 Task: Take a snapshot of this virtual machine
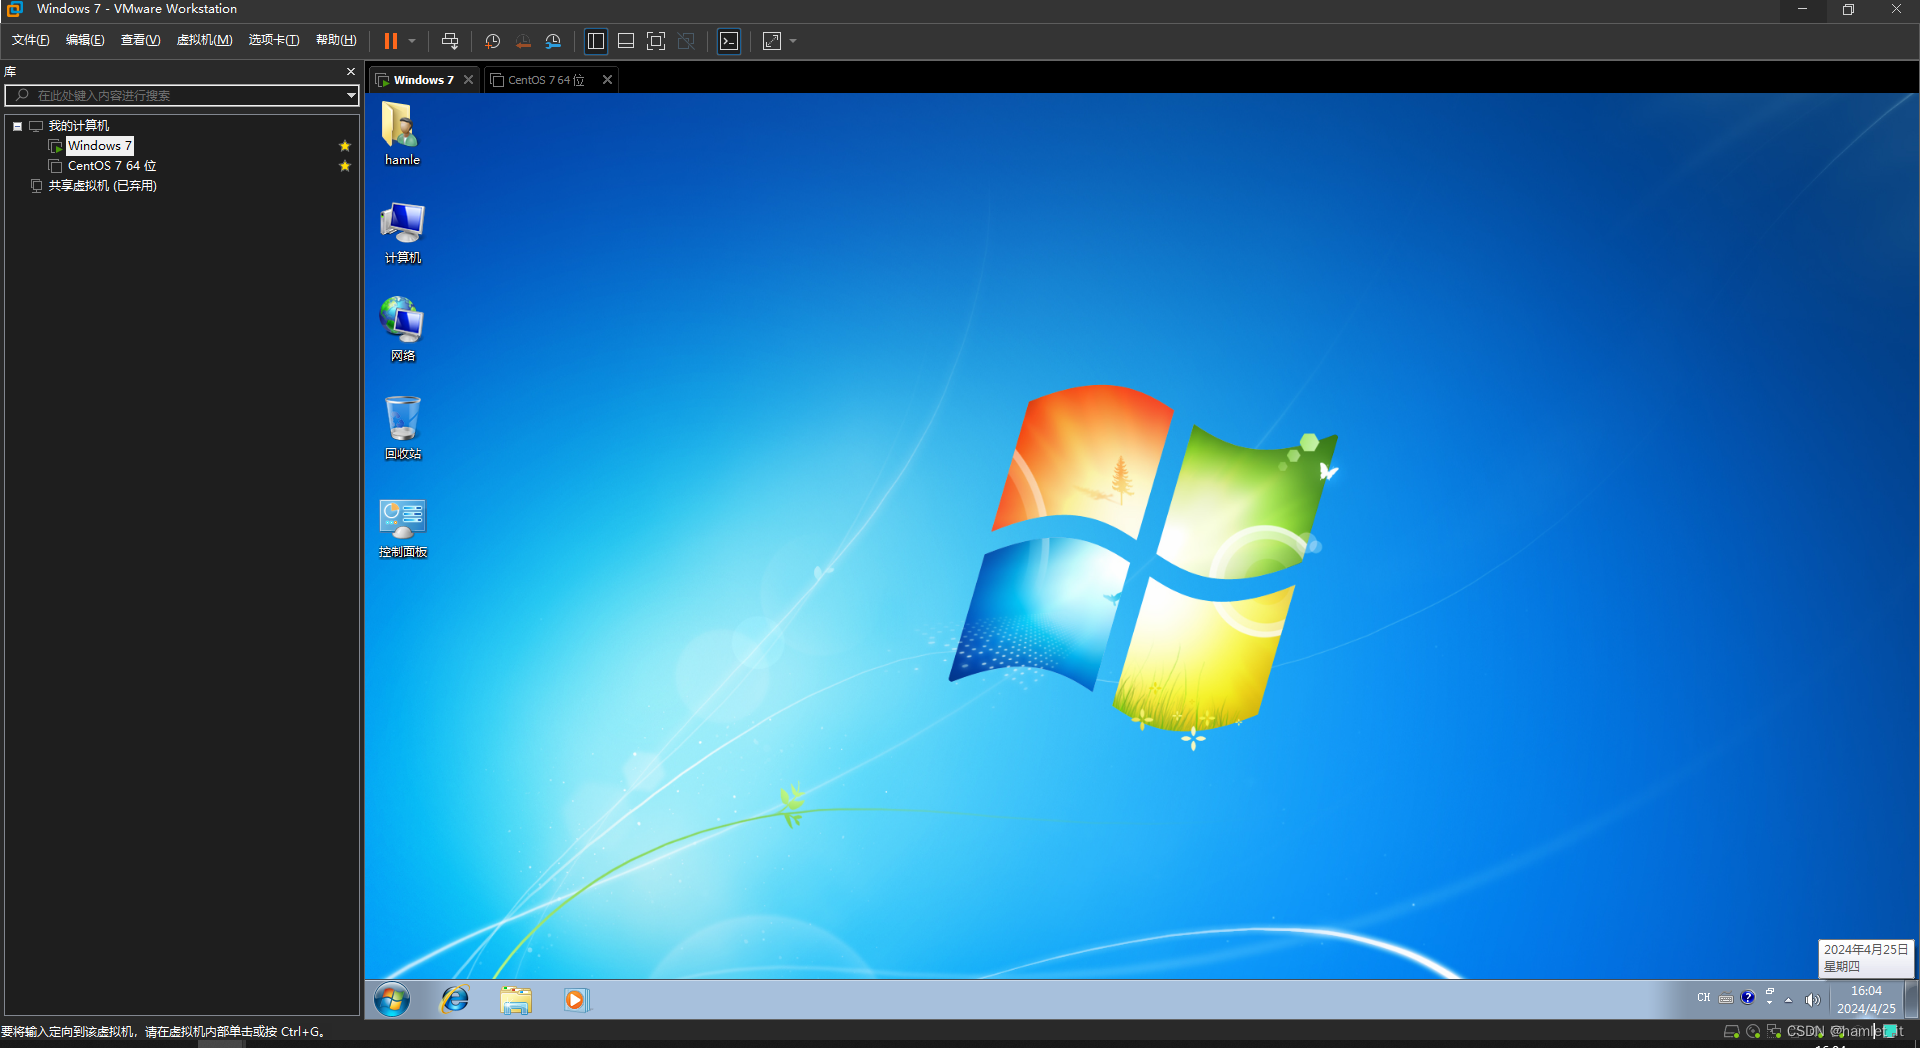pyautogui.click(x=492, y=41)
